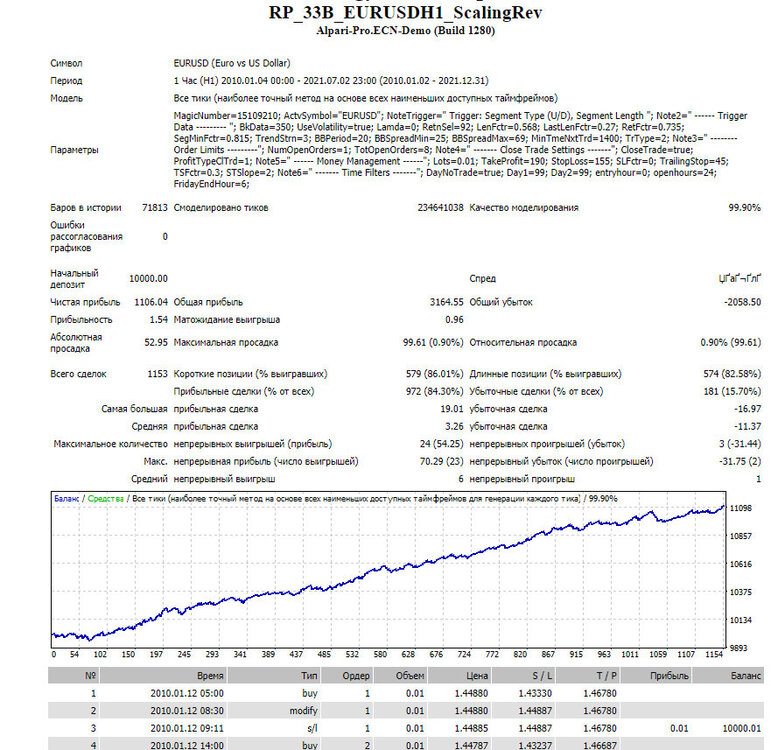The height and width of the screenshot is (750, 771).
Task: Select loss trades value 181 (15.70%)
Action: click(x=732, y=391)
